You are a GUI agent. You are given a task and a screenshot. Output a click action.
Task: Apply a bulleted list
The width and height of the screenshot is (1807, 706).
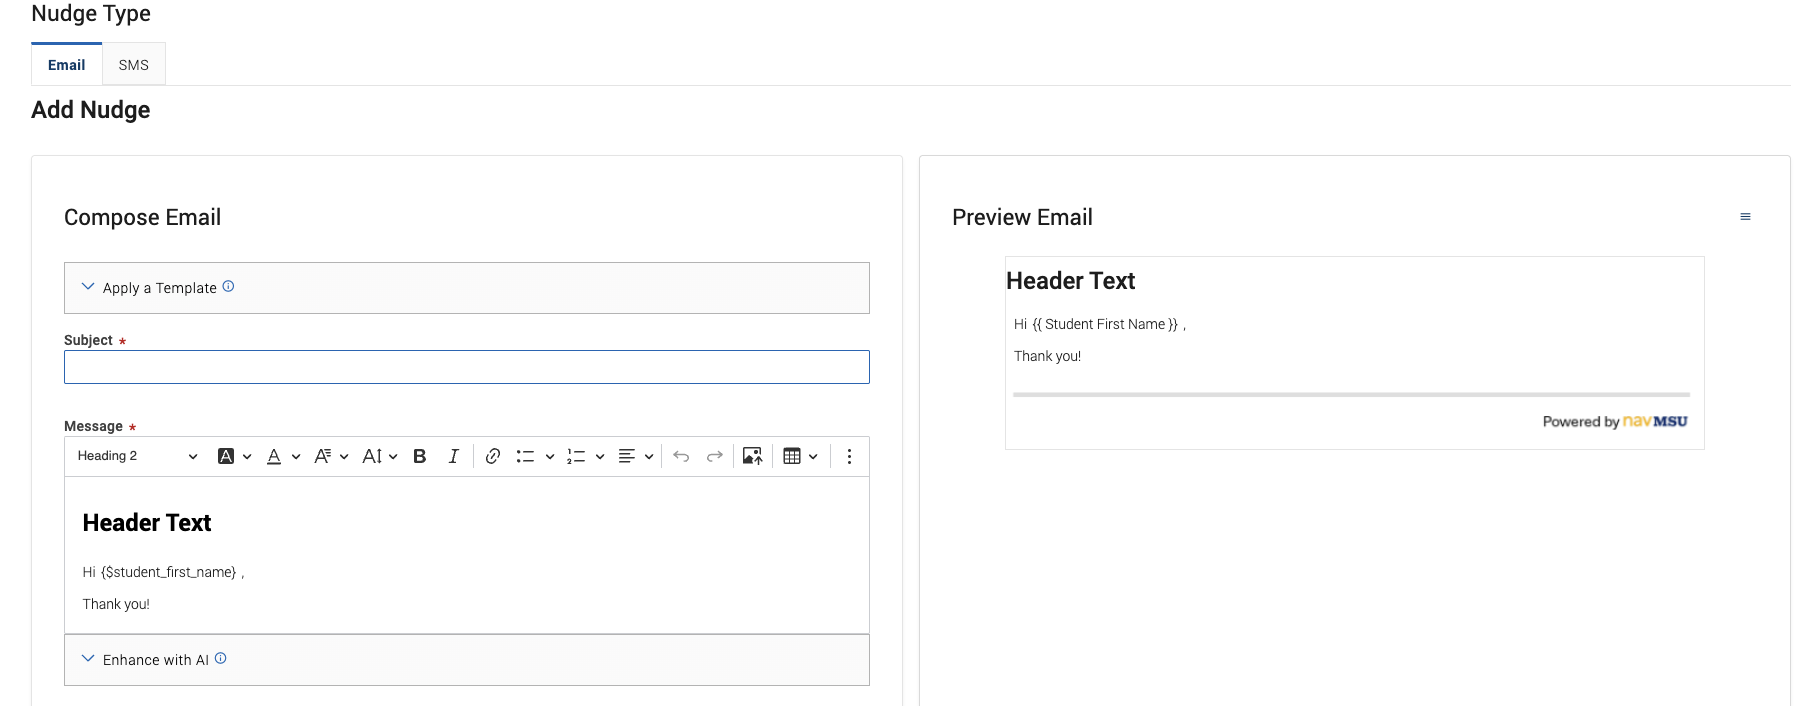click(x=525, y=456)
